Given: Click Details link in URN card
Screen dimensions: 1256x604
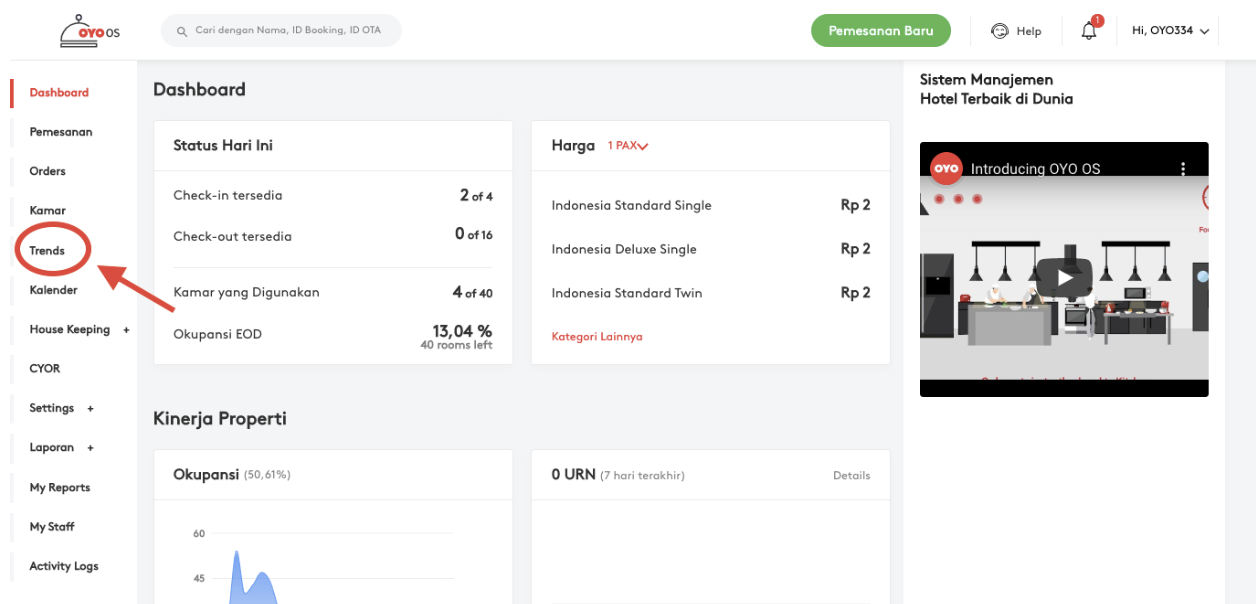Looking at the screenshot, I should pos(851,476).
